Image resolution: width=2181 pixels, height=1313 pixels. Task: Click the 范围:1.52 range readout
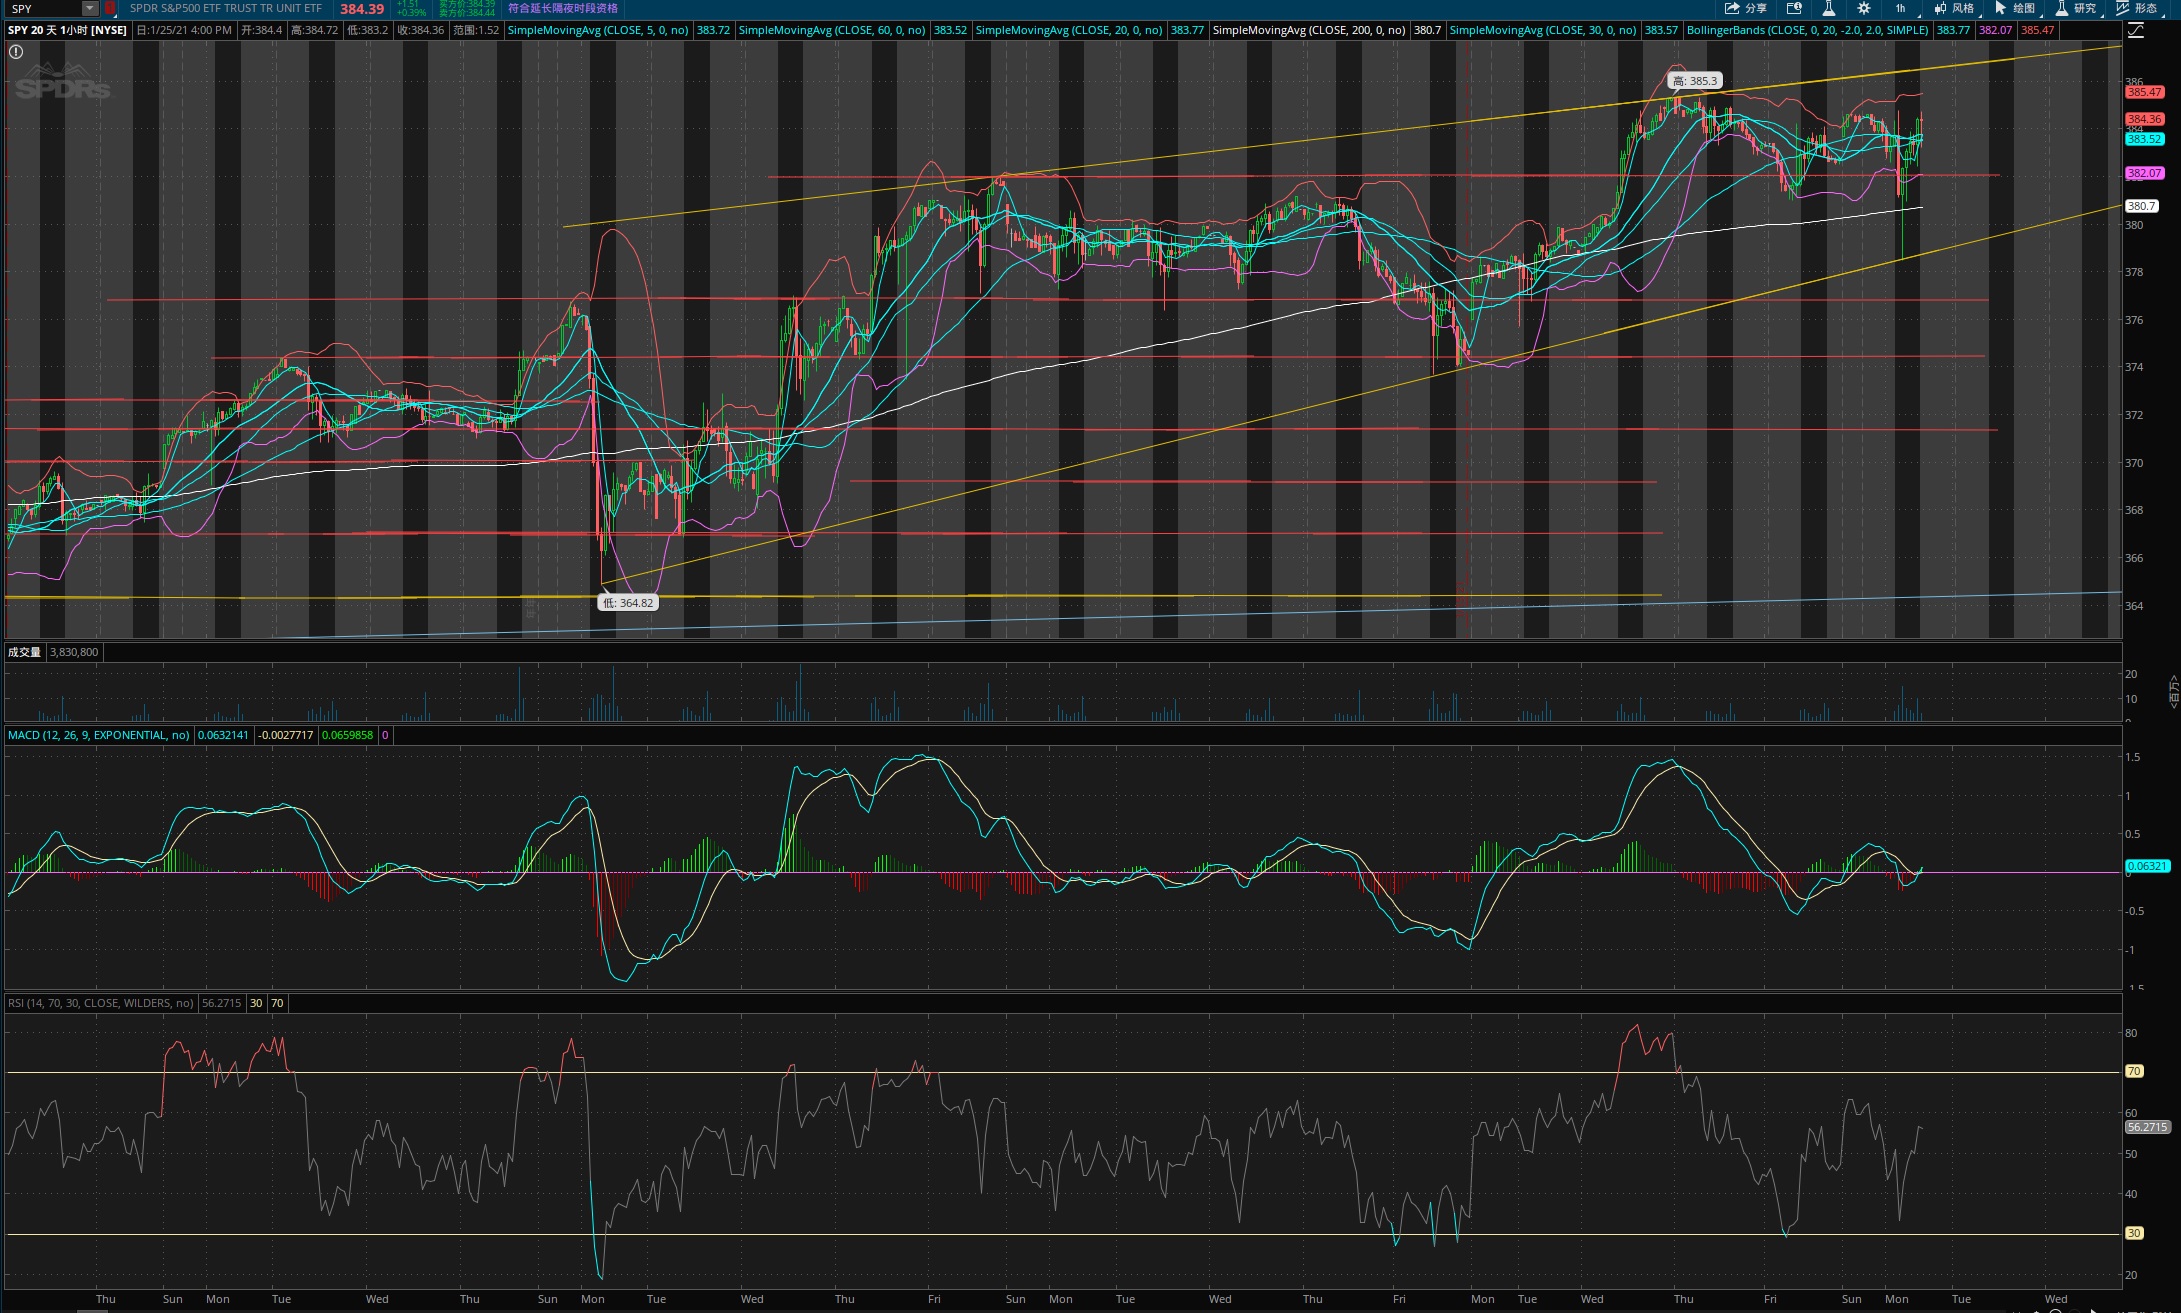[x=476, y=30]
